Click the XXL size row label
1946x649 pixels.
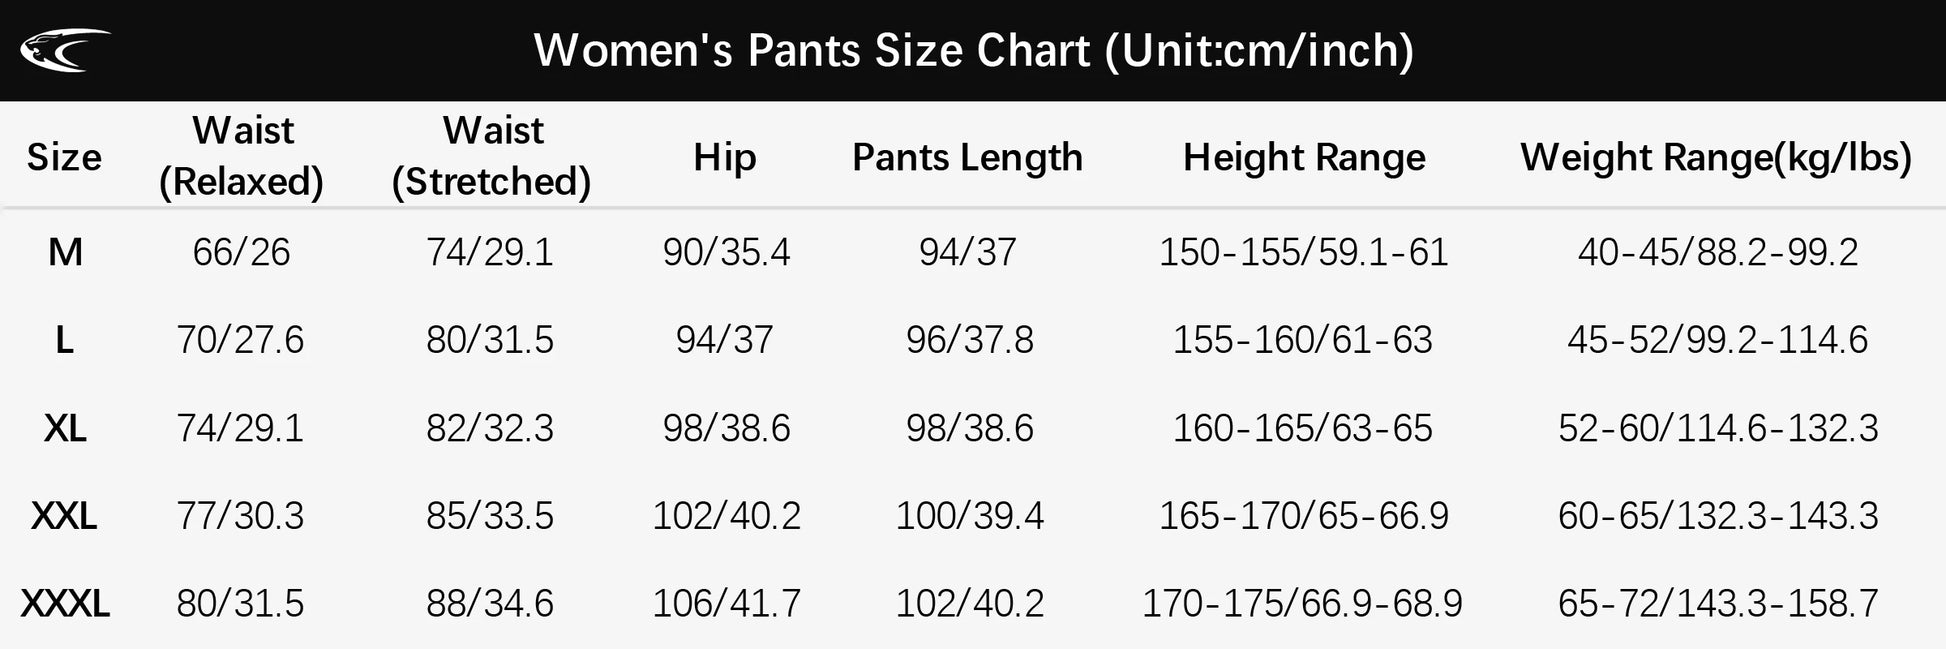65,516
